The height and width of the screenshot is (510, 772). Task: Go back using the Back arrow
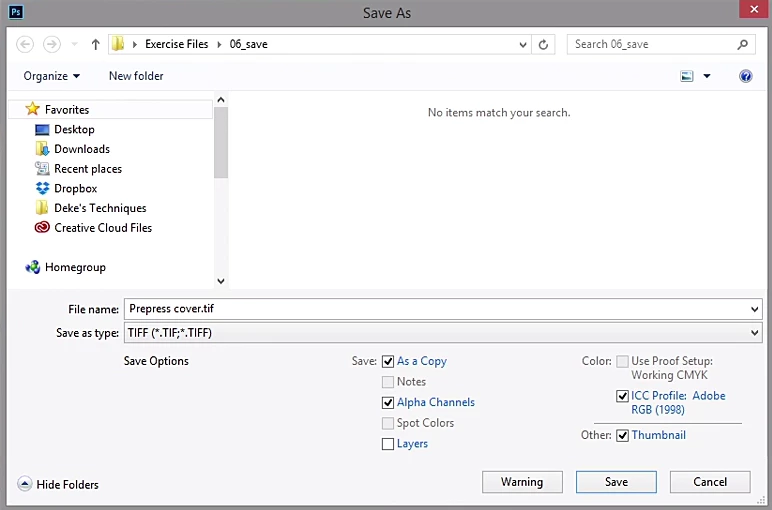click(25, 44)
